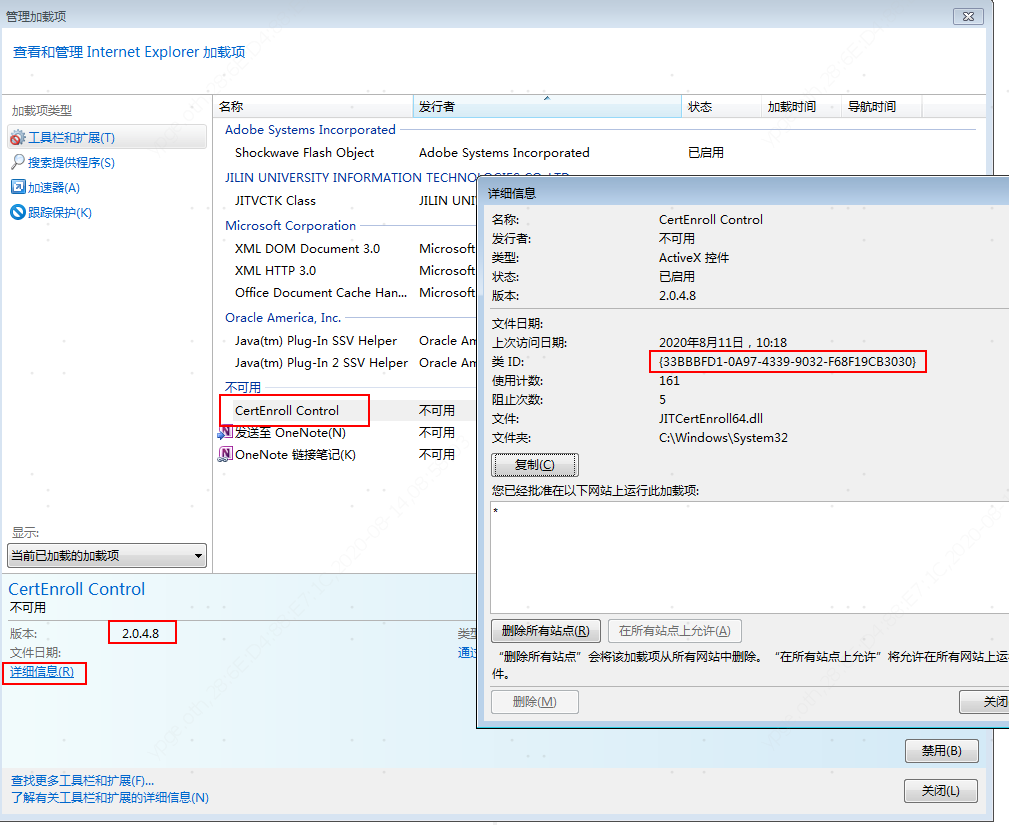The height and width of the screenshot is (825, 1009).
Task: Click the 2.0.4.8 version value in details dialog
Action: point(677,295)
